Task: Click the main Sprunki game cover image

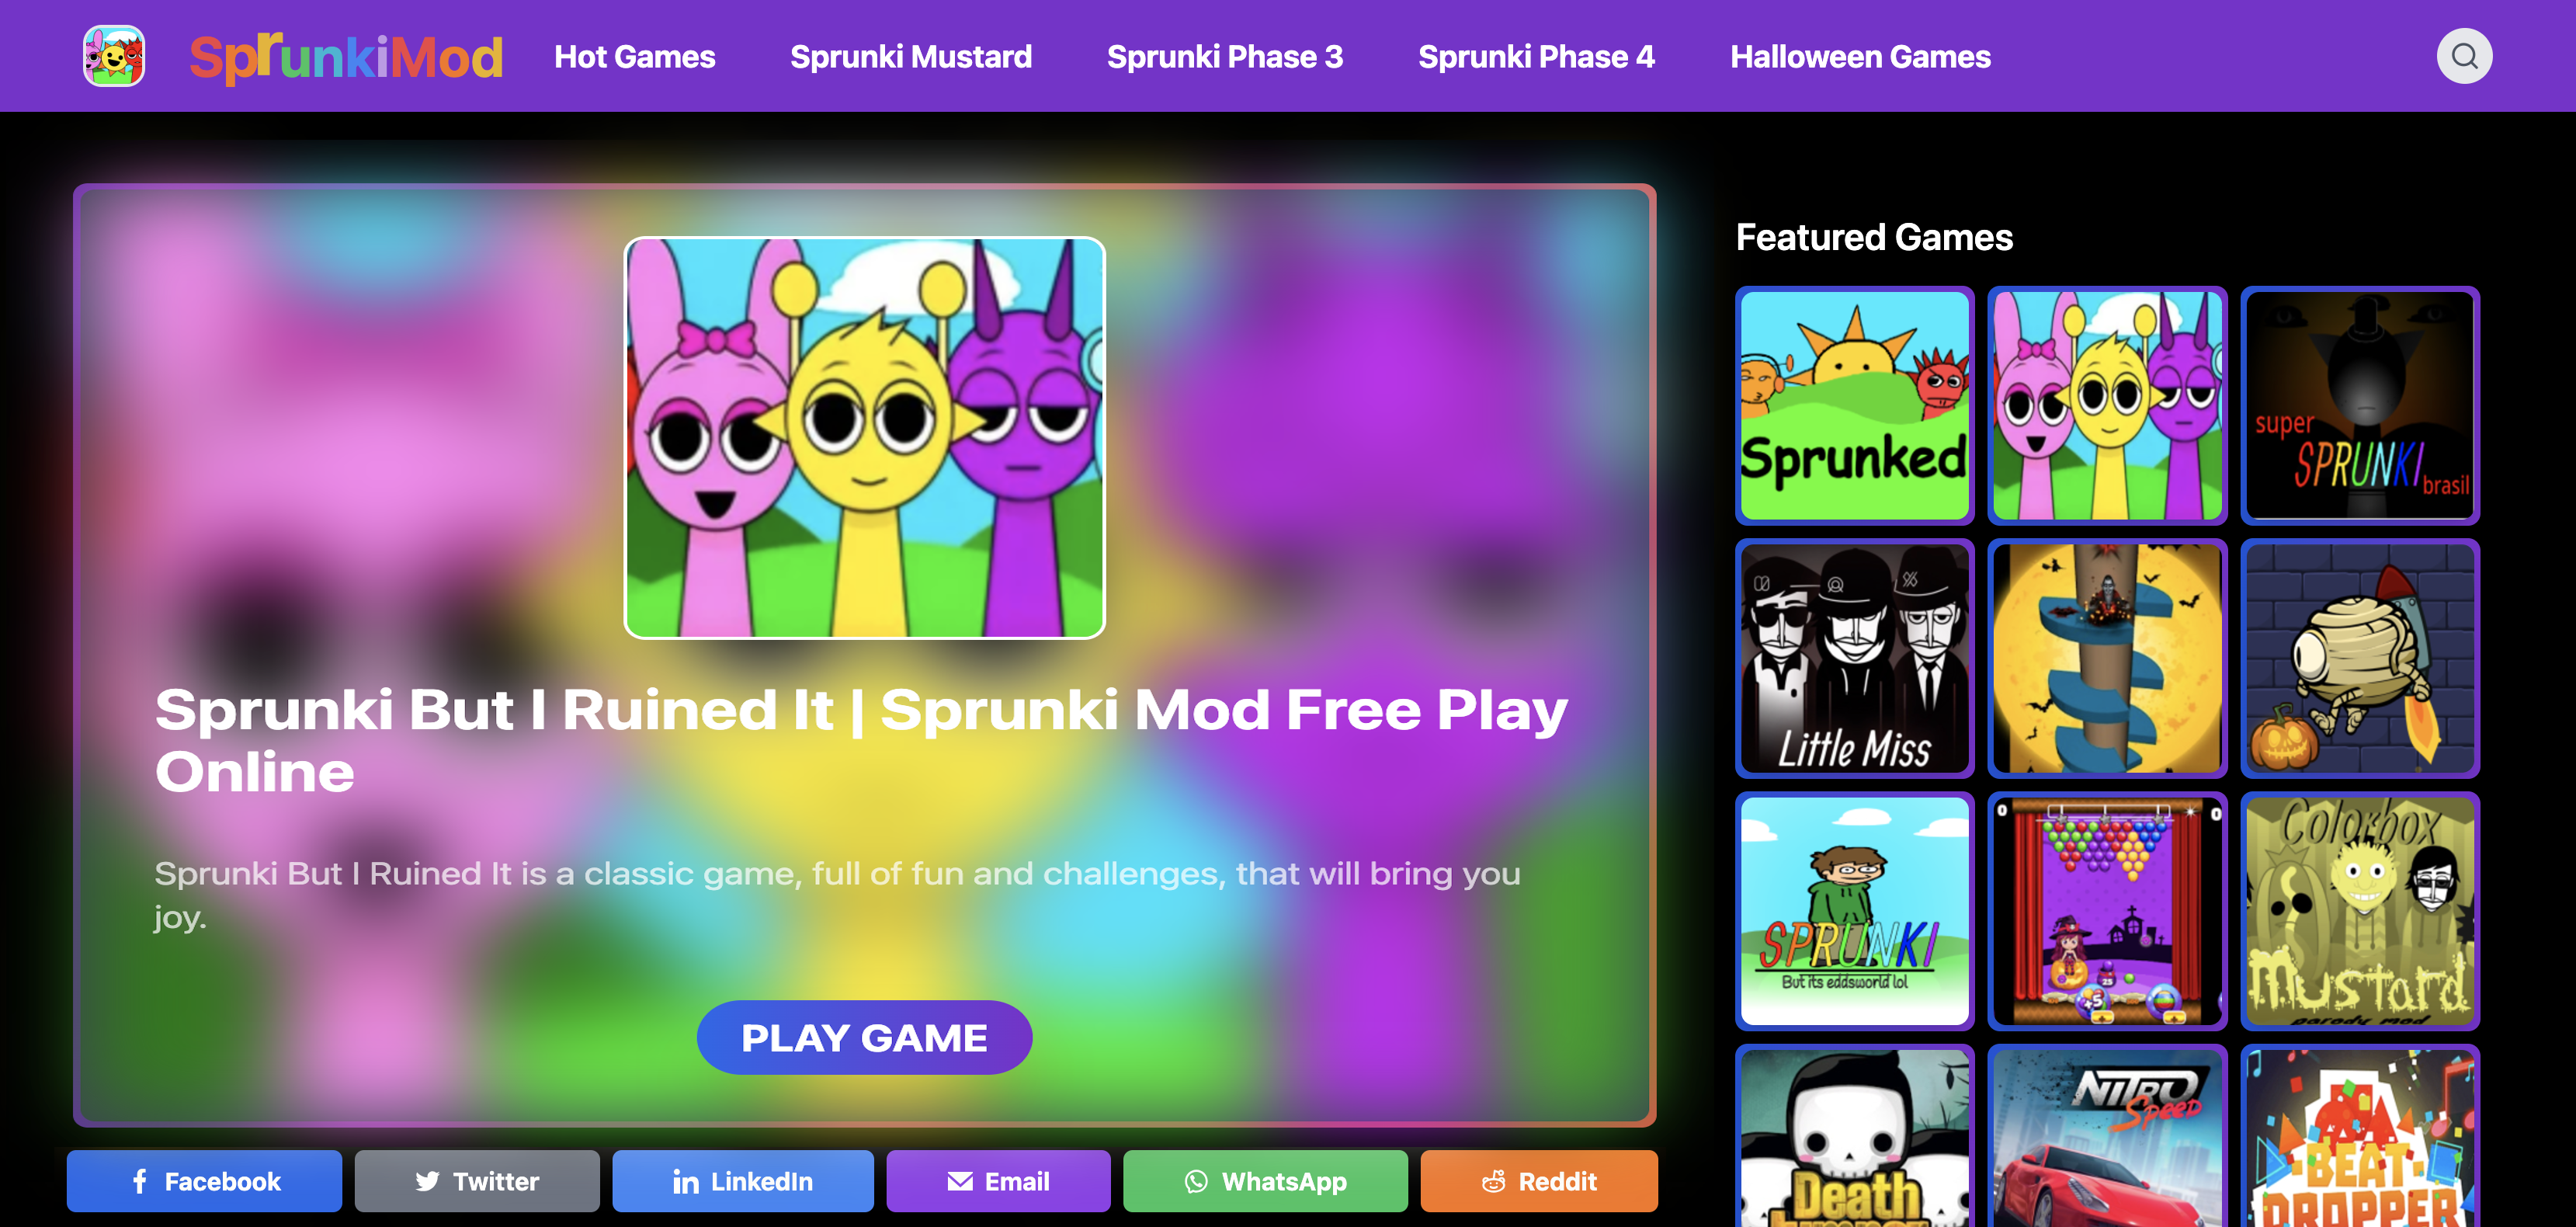Action: (x=864, y=437)
